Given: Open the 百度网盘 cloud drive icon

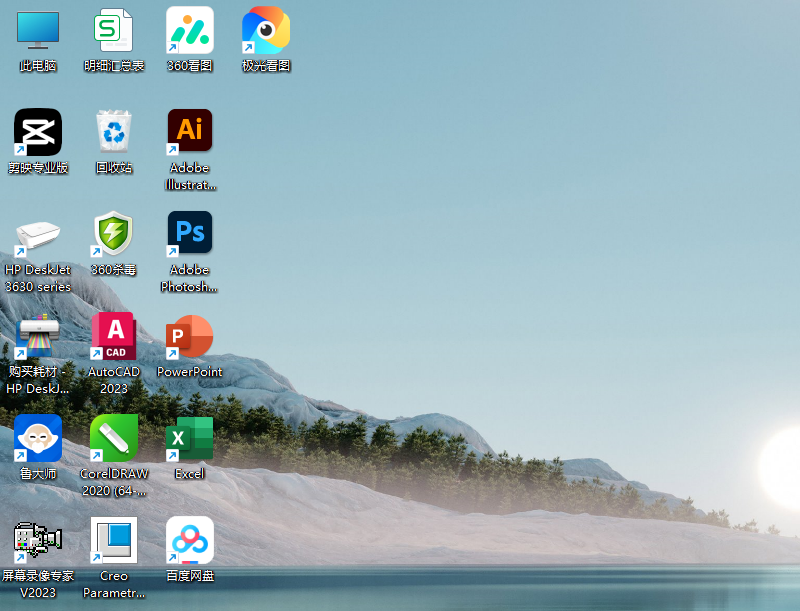Looking at the screenshot, I should (x=190, y=540).
